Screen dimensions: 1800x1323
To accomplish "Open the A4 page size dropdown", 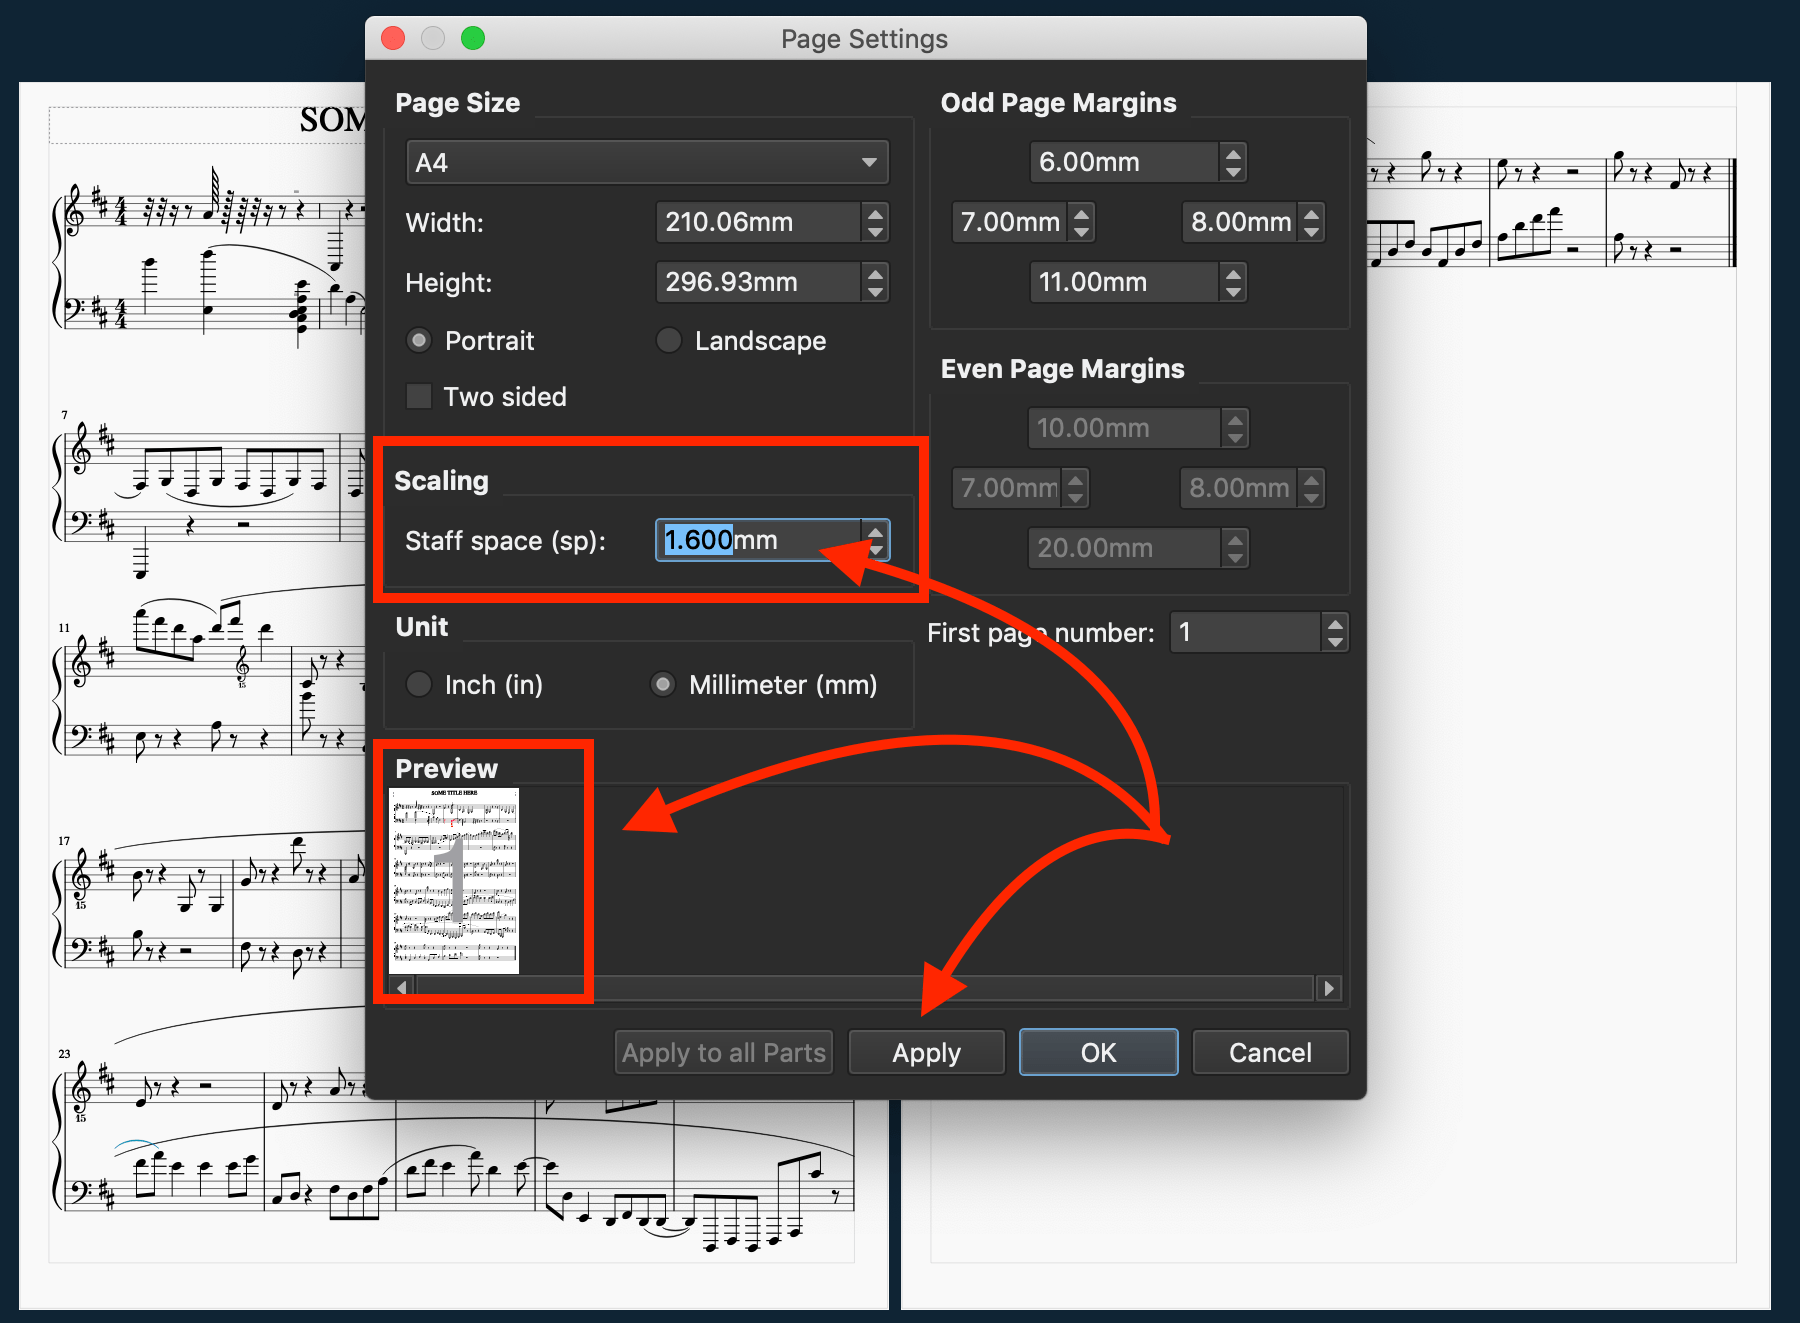I will click(x=646, y=161).
